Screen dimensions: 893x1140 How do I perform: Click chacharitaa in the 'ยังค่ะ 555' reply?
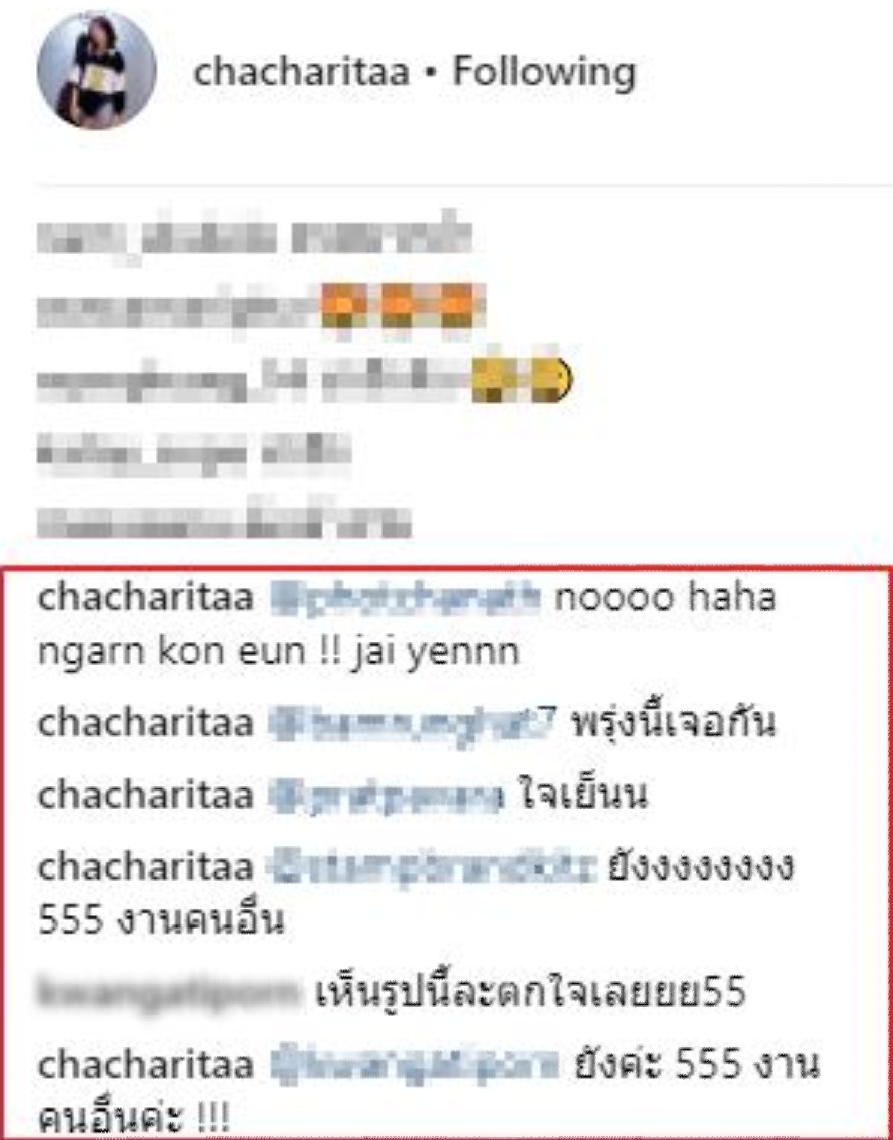(145, 1065)
